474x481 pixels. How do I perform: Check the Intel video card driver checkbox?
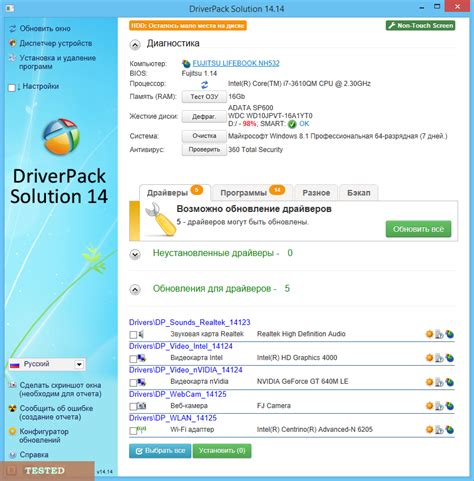133,359
